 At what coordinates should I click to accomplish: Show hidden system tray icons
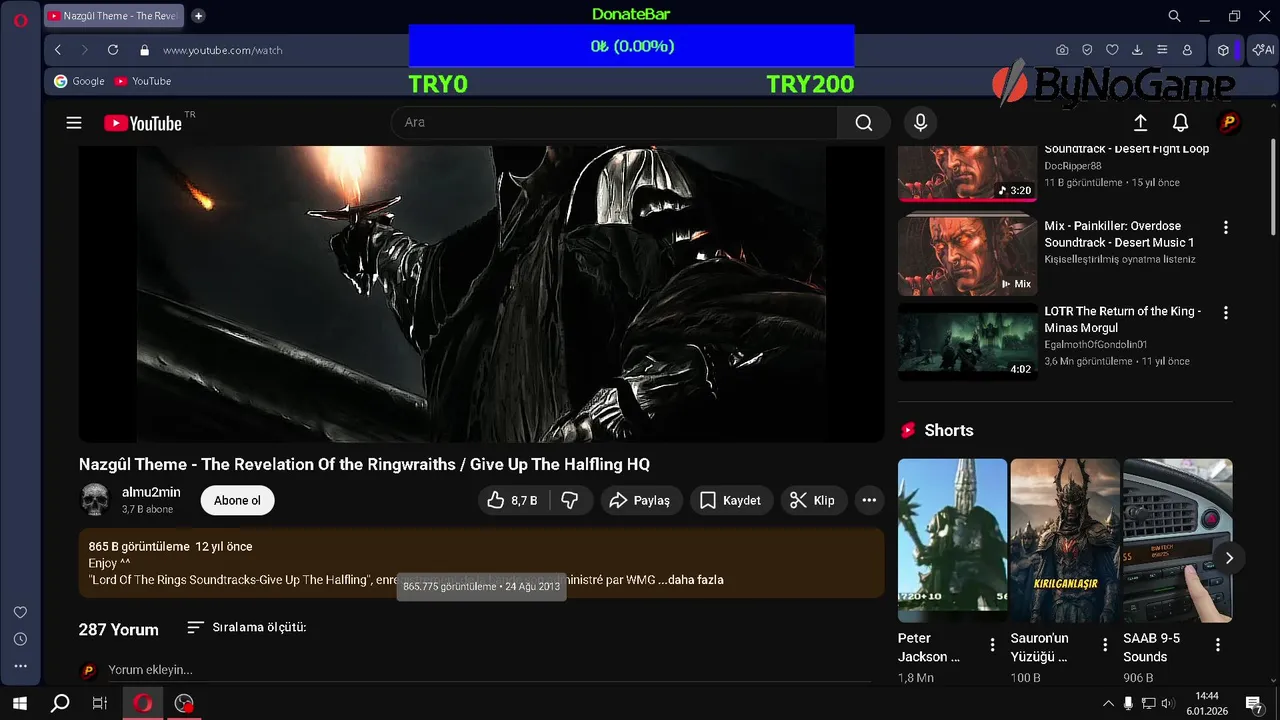click(1108, 703)
